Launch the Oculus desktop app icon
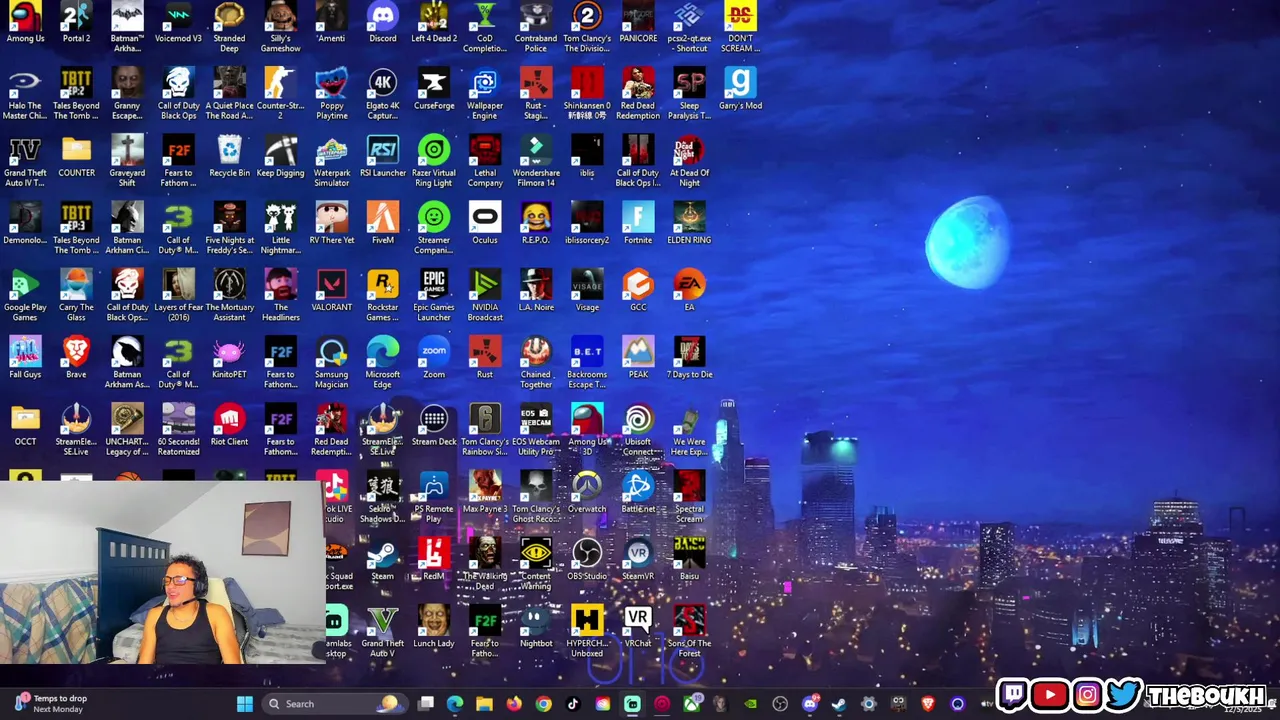 [x=485, y=223]
